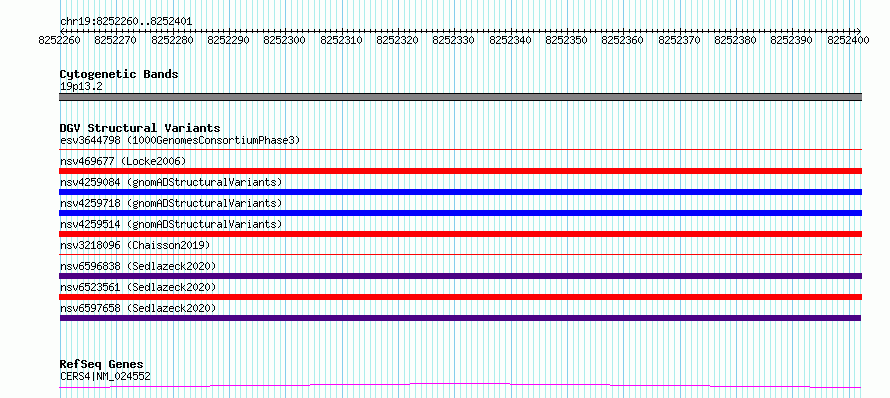Select the red nsv469677 variant bar
This screenshot has width=890, height=398.
click(x=460, y=171)
